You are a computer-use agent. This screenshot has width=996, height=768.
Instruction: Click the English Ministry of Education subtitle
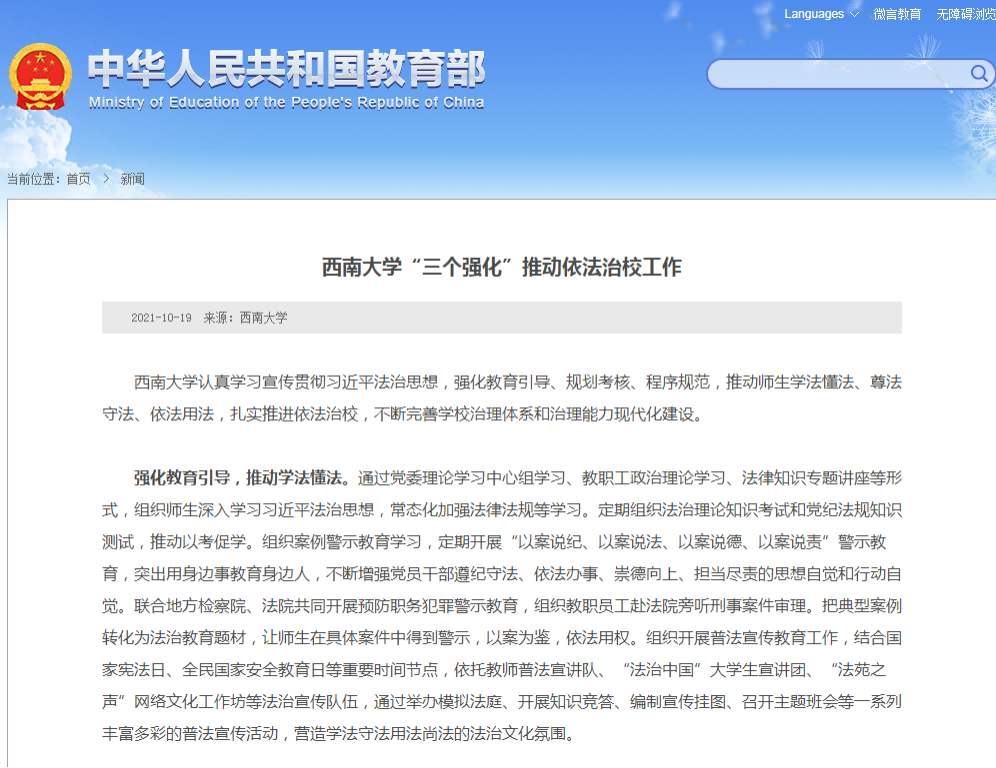(x=286, y=102)
